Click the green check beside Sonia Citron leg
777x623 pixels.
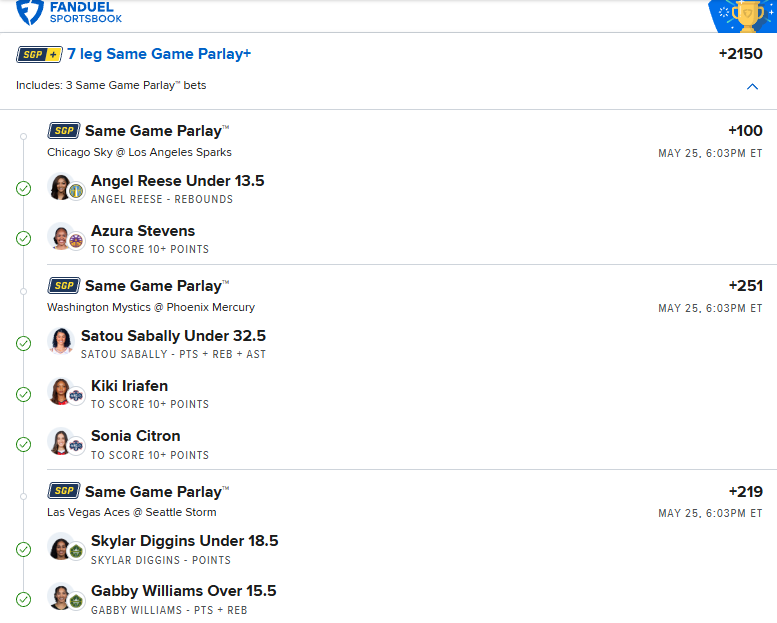(23, 445)
